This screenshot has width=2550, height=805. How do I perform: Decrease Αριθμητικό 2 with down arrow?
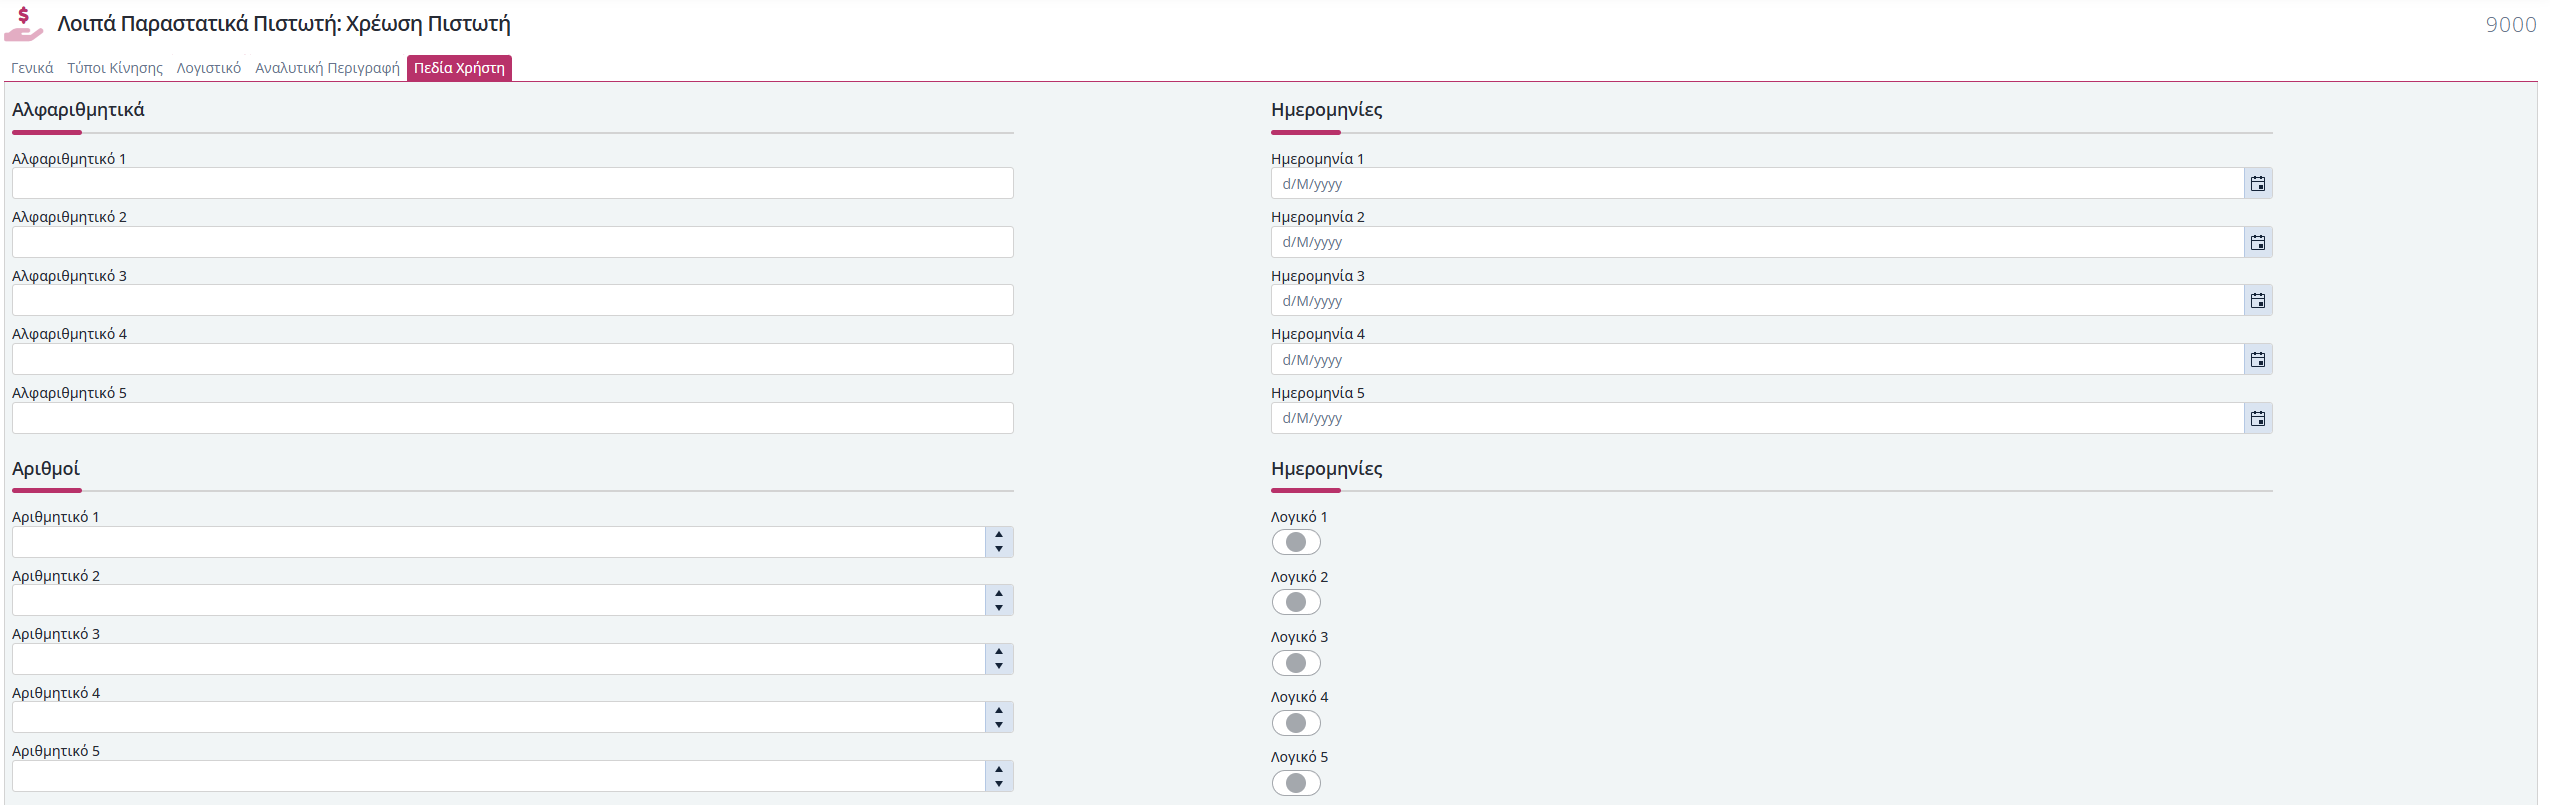(999, 607)
